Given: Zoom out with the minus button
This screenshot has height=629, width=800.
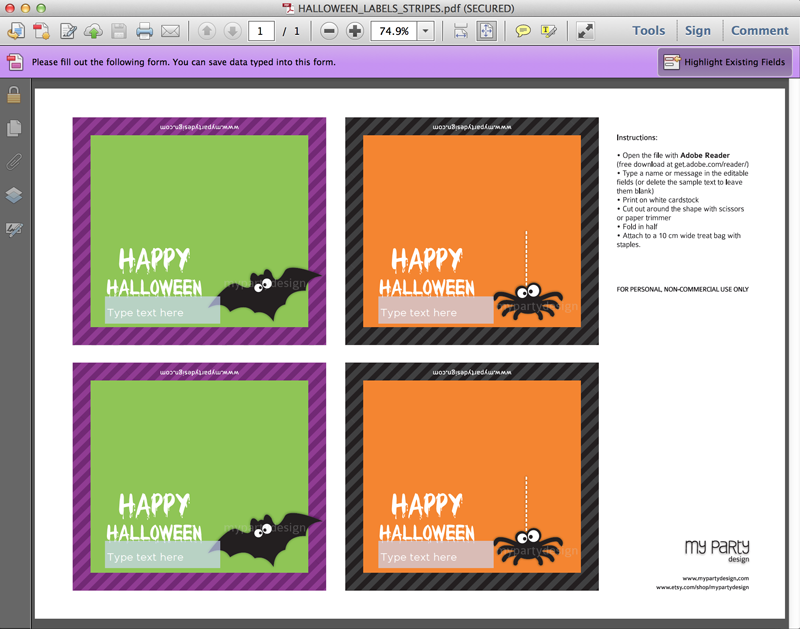Looking at the screenshot, I should click(329, 31).
